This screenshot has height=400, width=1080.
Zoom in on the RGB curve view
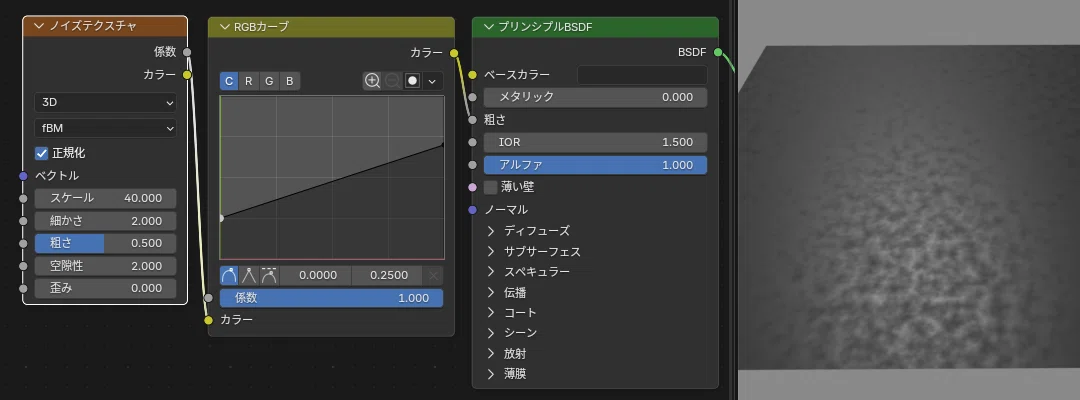pos(373,81)
